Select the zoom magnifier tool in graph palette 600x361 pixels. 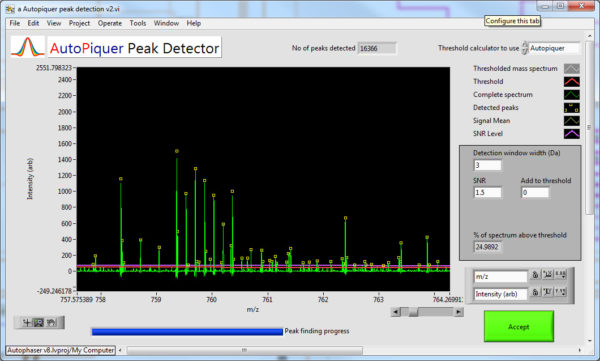(39, 323)
